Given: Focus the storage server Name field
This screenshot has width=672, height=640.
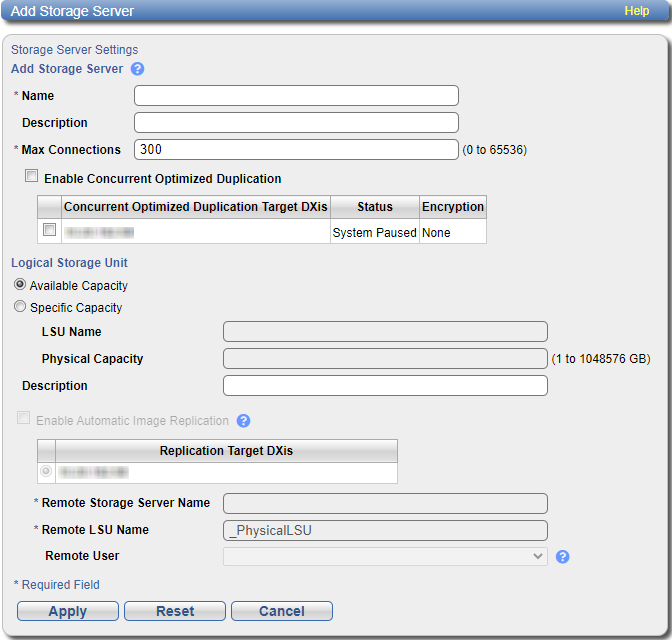Looking at the screenshot, I should (x=296, y=96).
